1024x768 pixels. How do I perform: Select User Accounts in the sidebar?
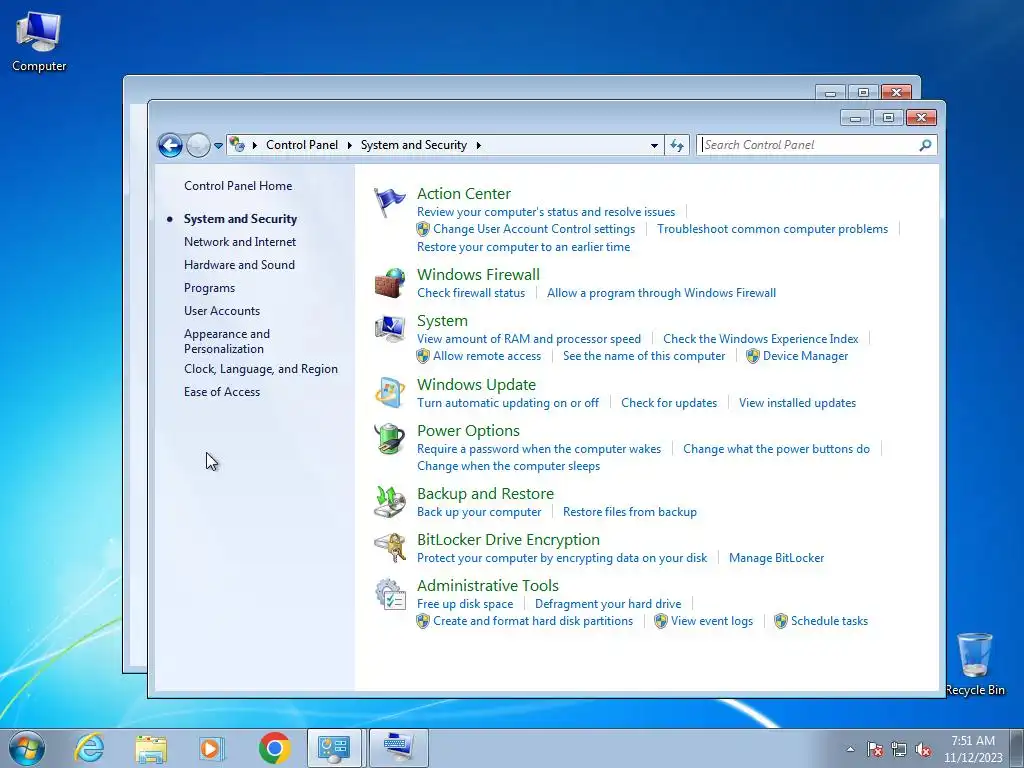(221, 311)
